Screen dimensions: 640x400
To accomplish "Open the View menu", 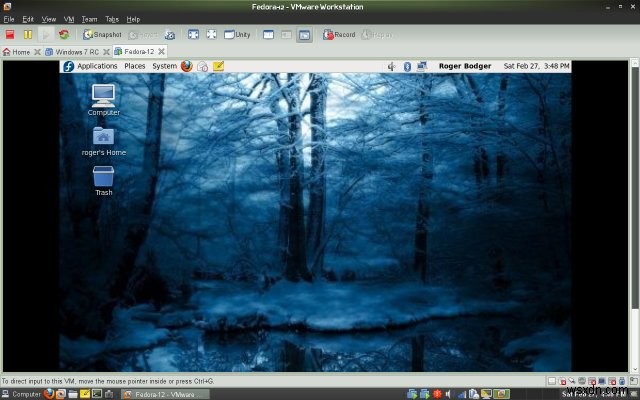I will click(48, 19).
